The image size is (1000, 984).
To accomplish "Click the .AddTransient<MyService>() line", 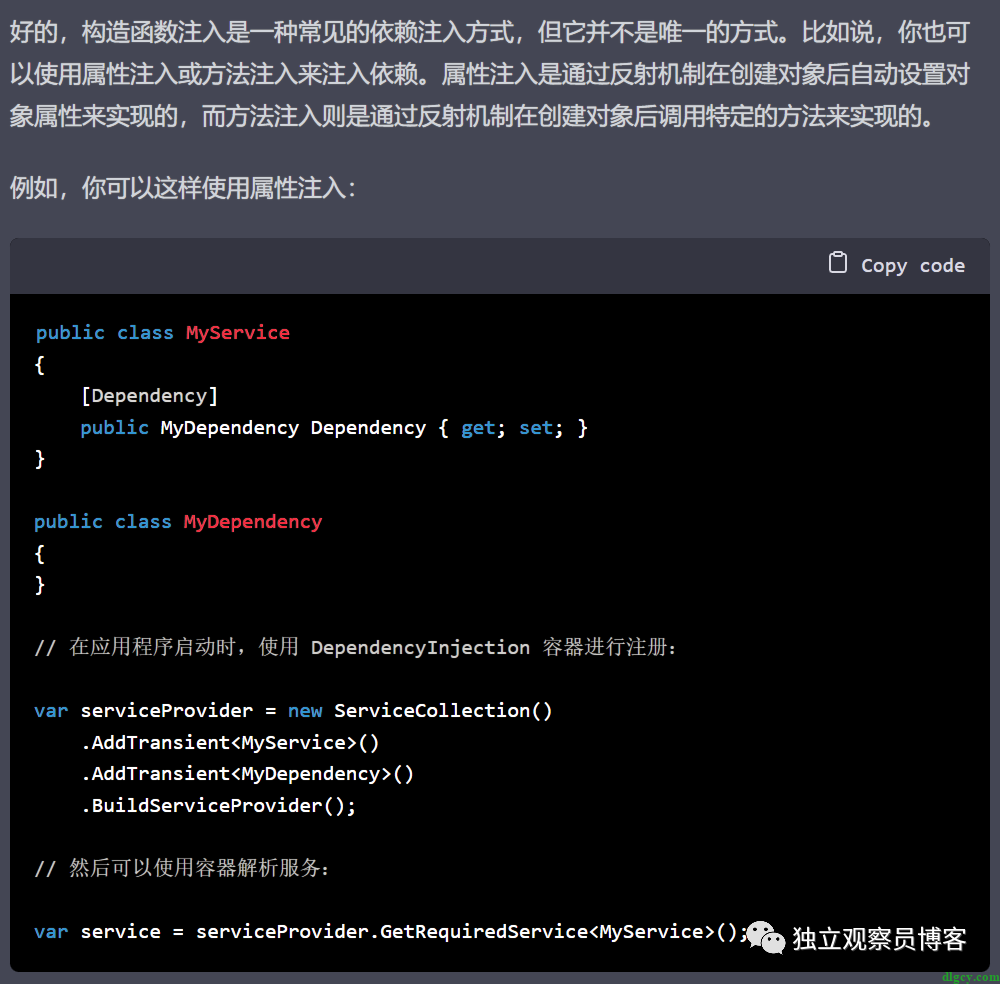I will [230, 742].
